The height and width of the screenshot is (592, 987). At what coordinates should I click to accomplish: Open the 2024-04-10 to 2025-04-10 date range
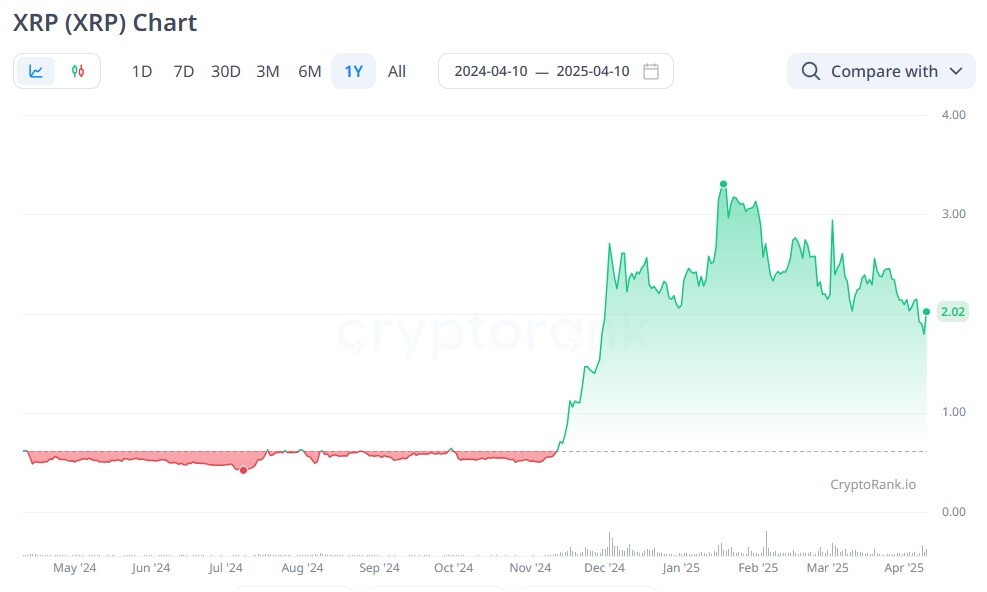[556, 71]
